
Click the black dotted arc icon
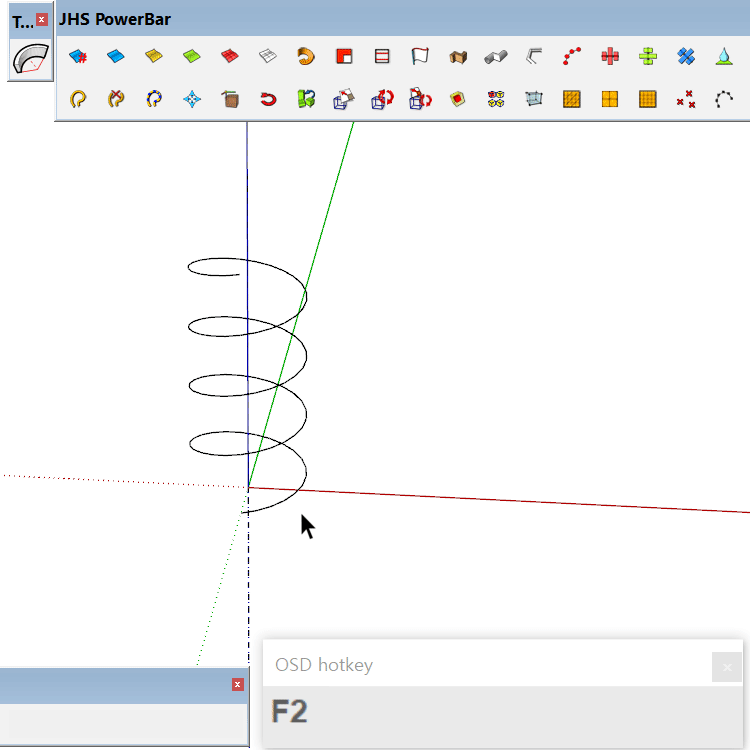pyautogui.click(x=724, y=99)
